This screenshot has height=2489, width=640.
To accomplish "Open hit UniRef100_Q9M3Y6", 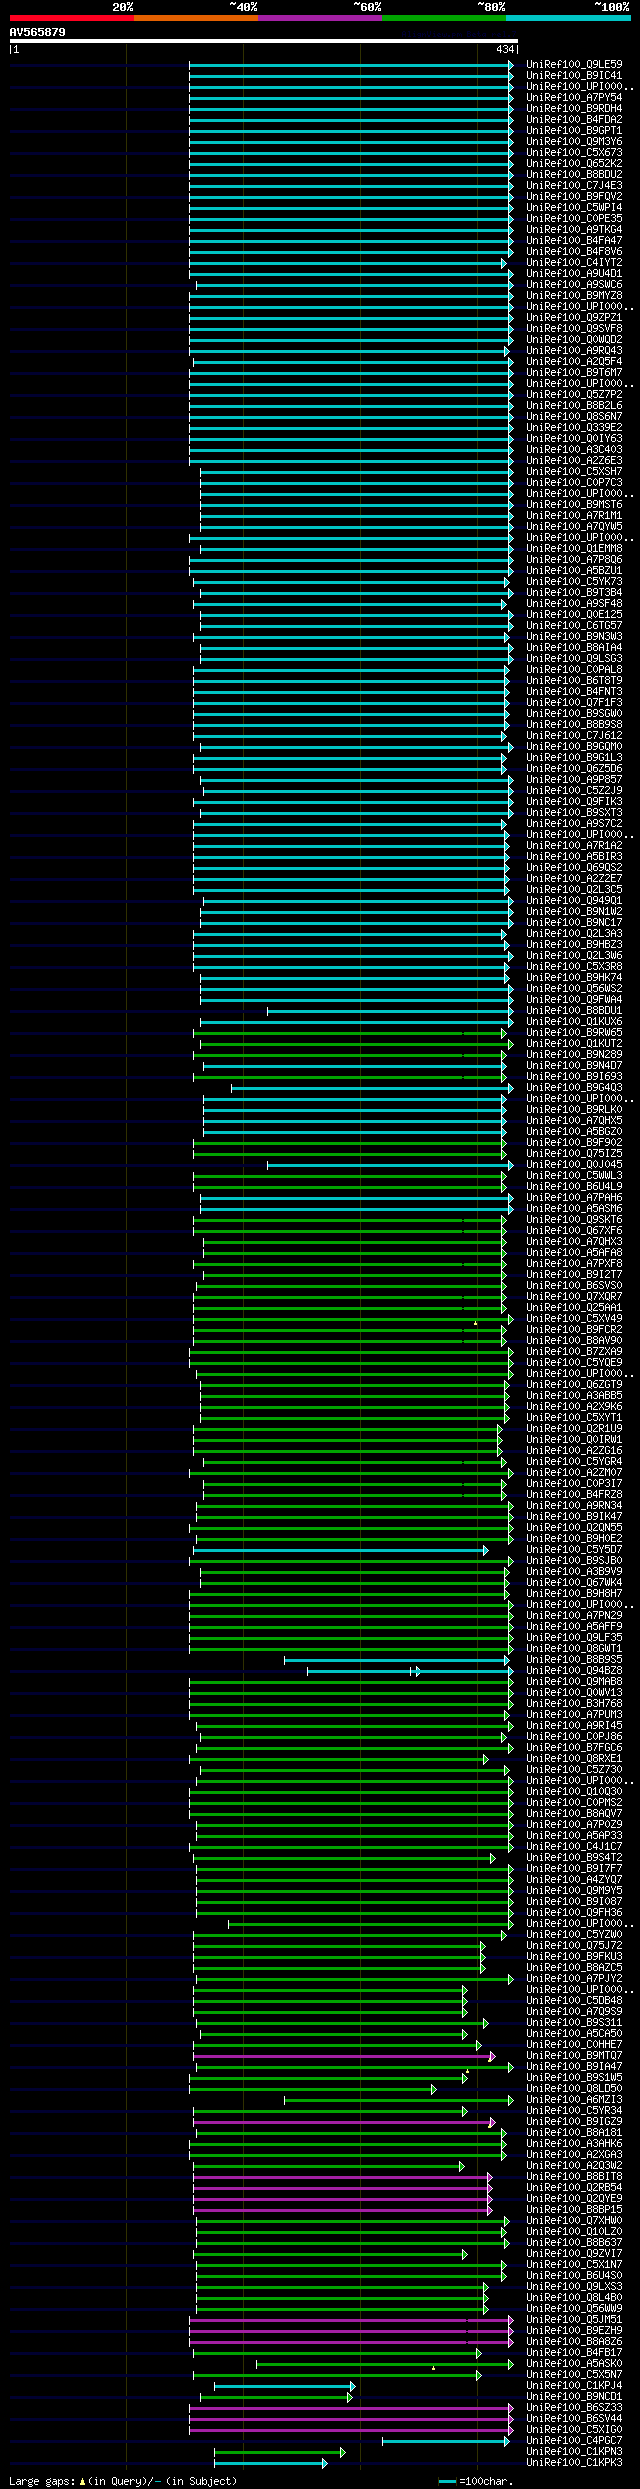I will 574,141.
